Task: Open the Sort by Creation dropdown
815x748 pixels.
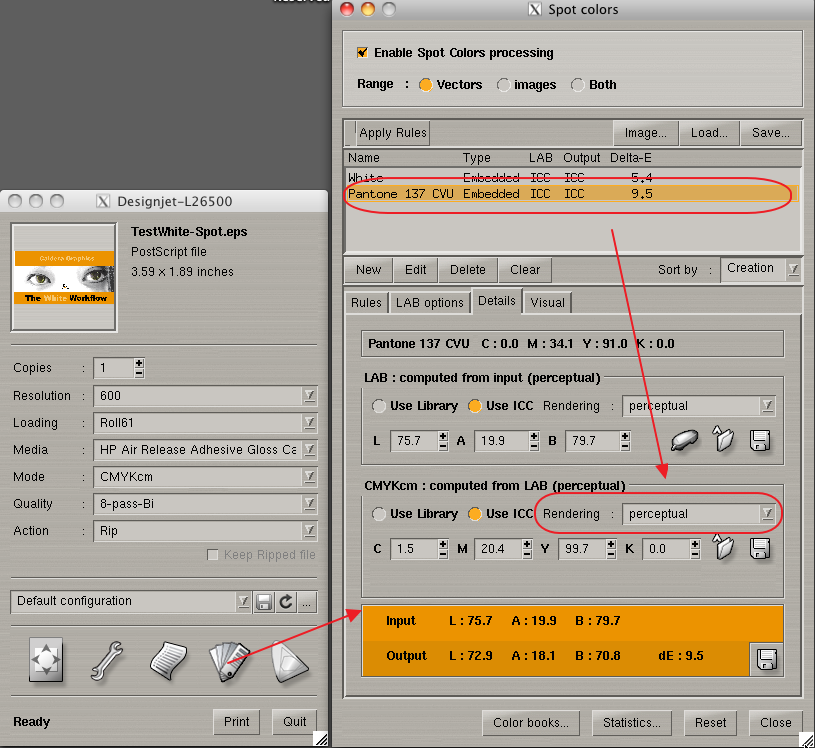Action: pyautogui.click(x=761, y=269)
